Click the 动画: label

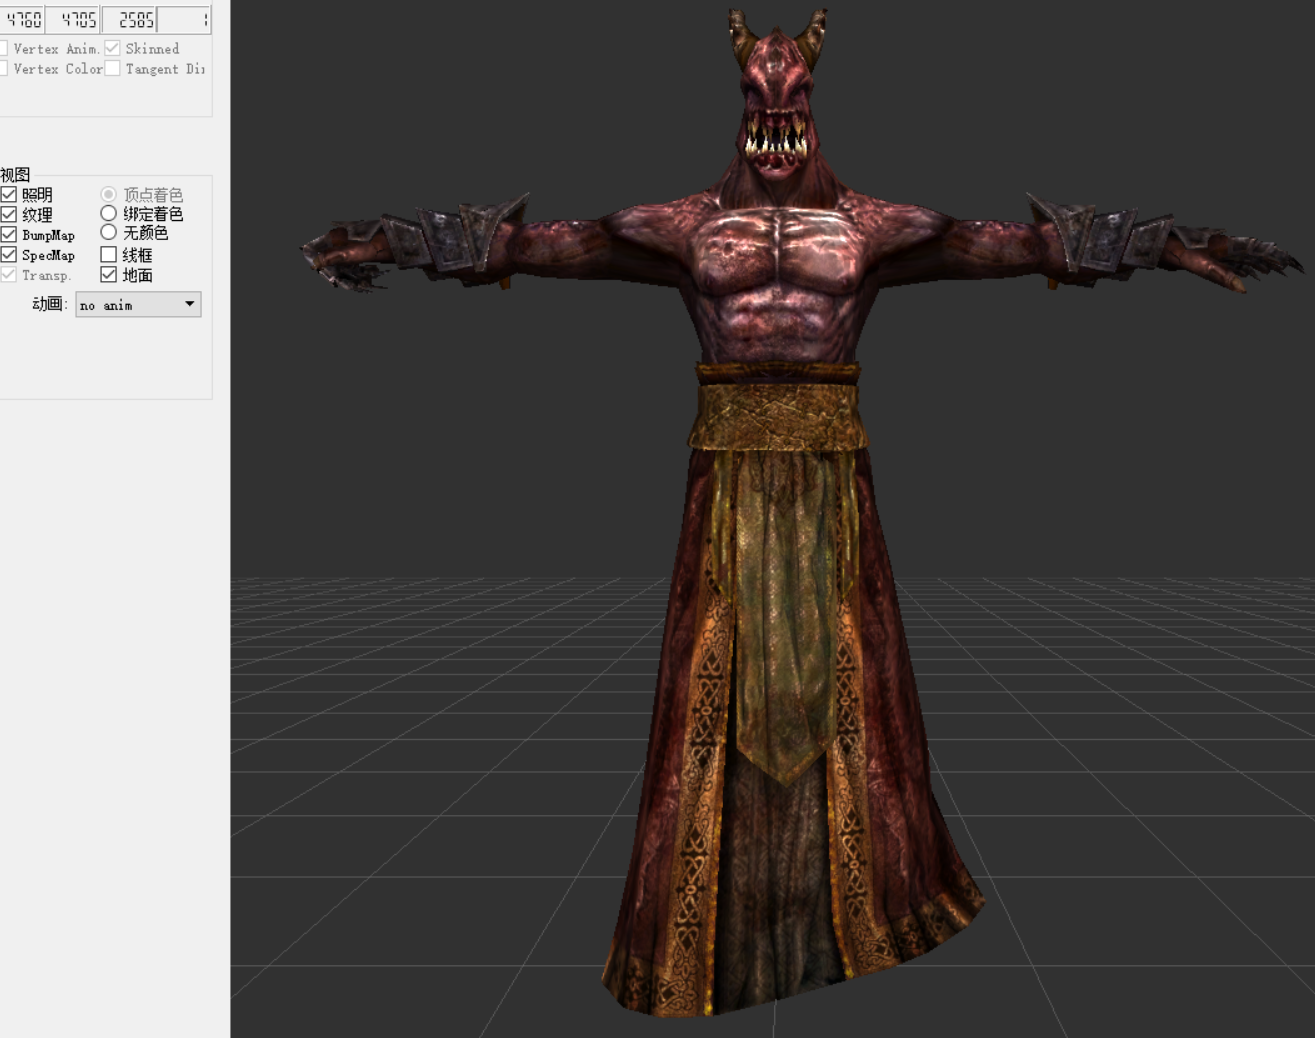coord(49,303)
